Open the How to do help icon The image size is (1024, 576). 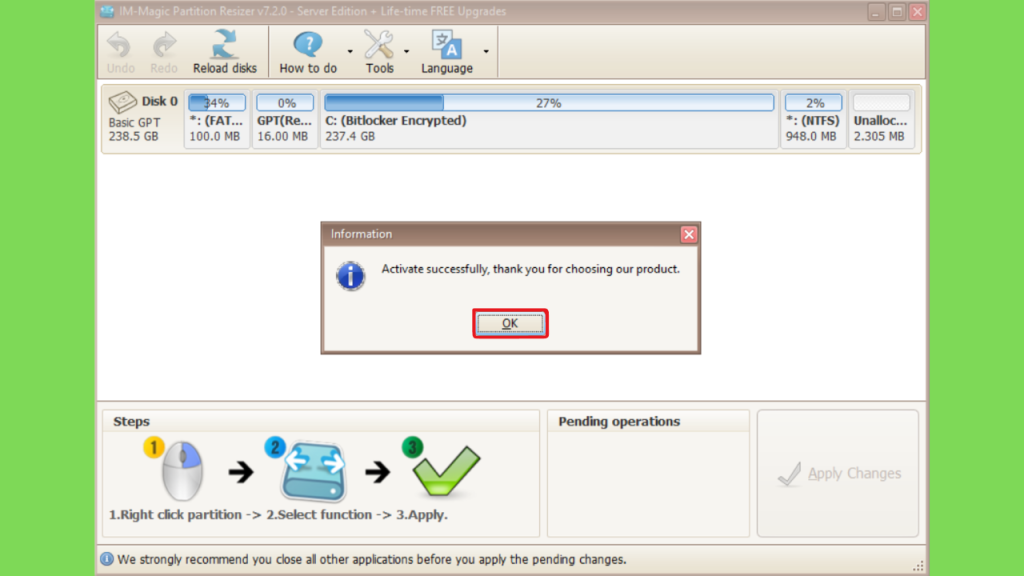tap(308, 44)
